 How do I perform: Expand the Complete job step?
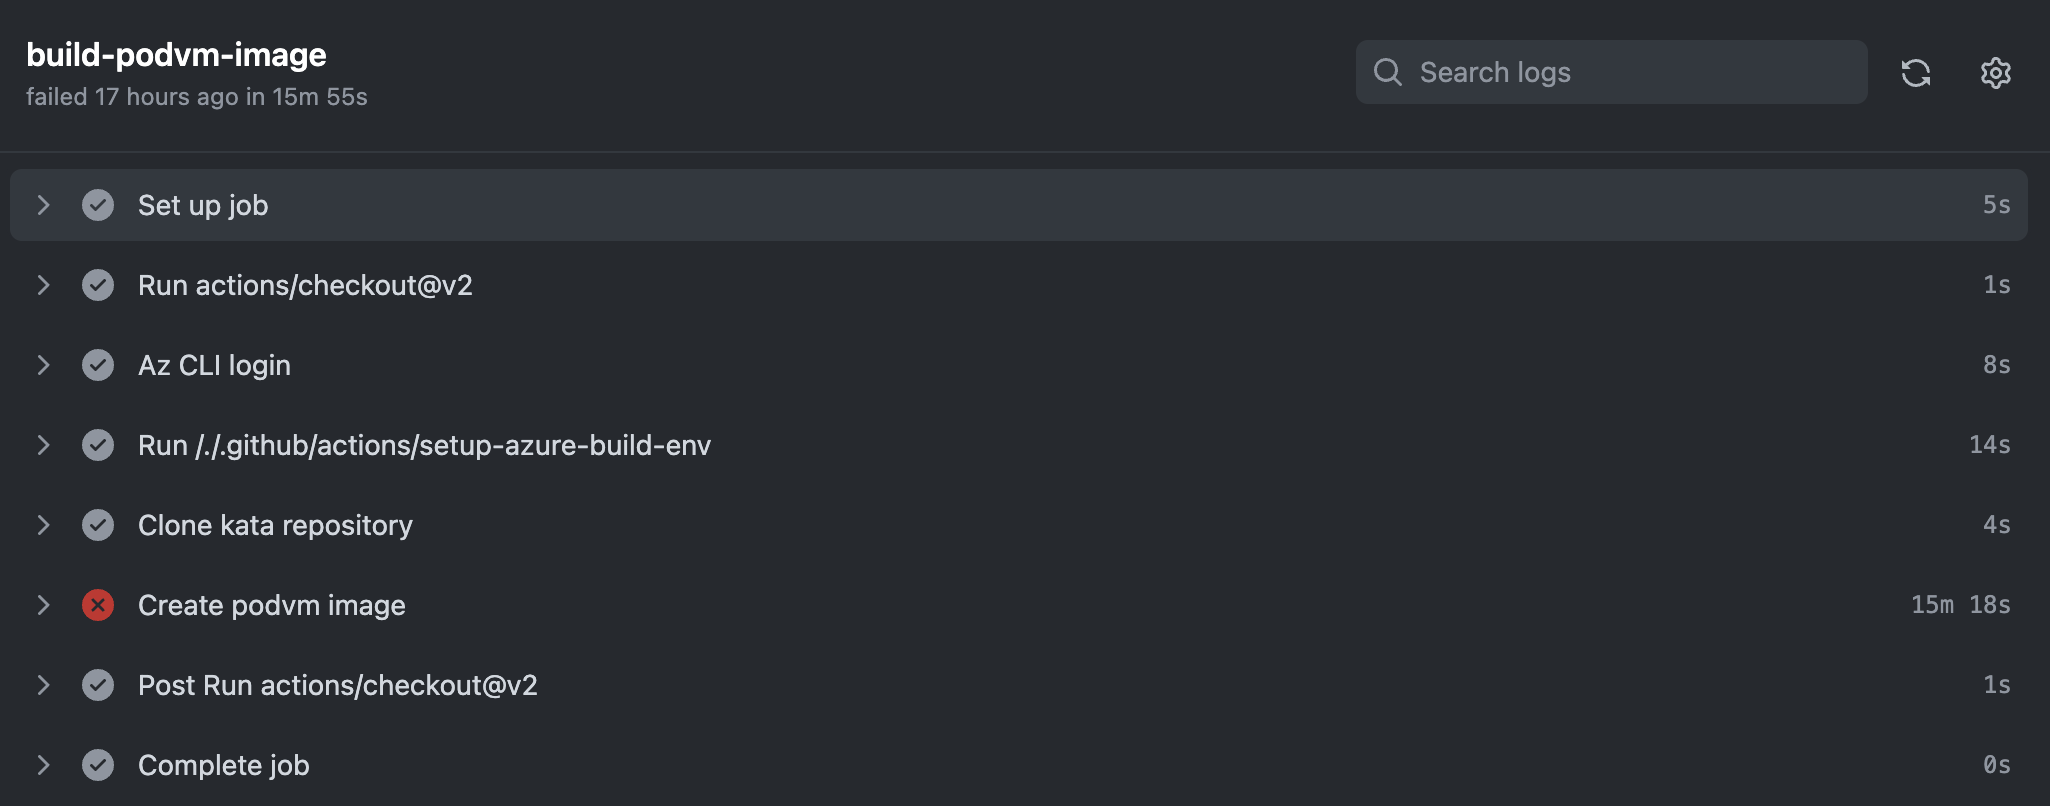tap(43, 765)
